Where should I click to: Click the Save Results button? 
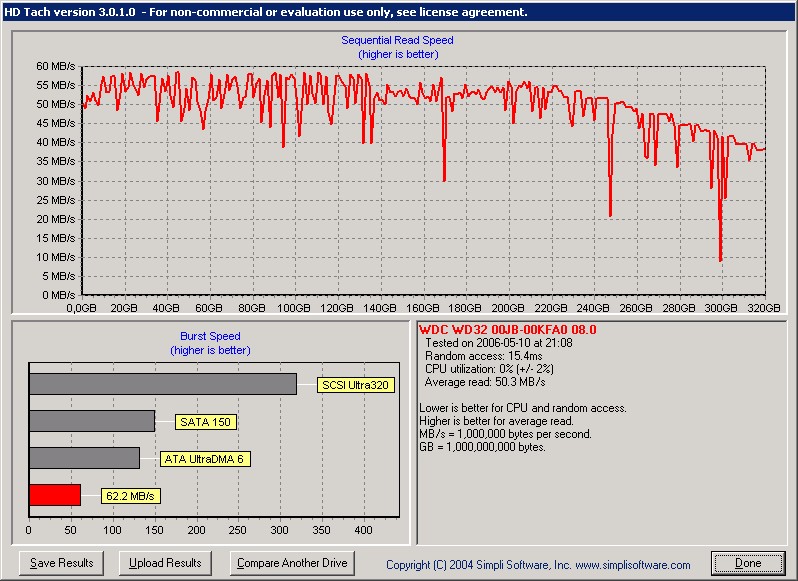point(61,563)
